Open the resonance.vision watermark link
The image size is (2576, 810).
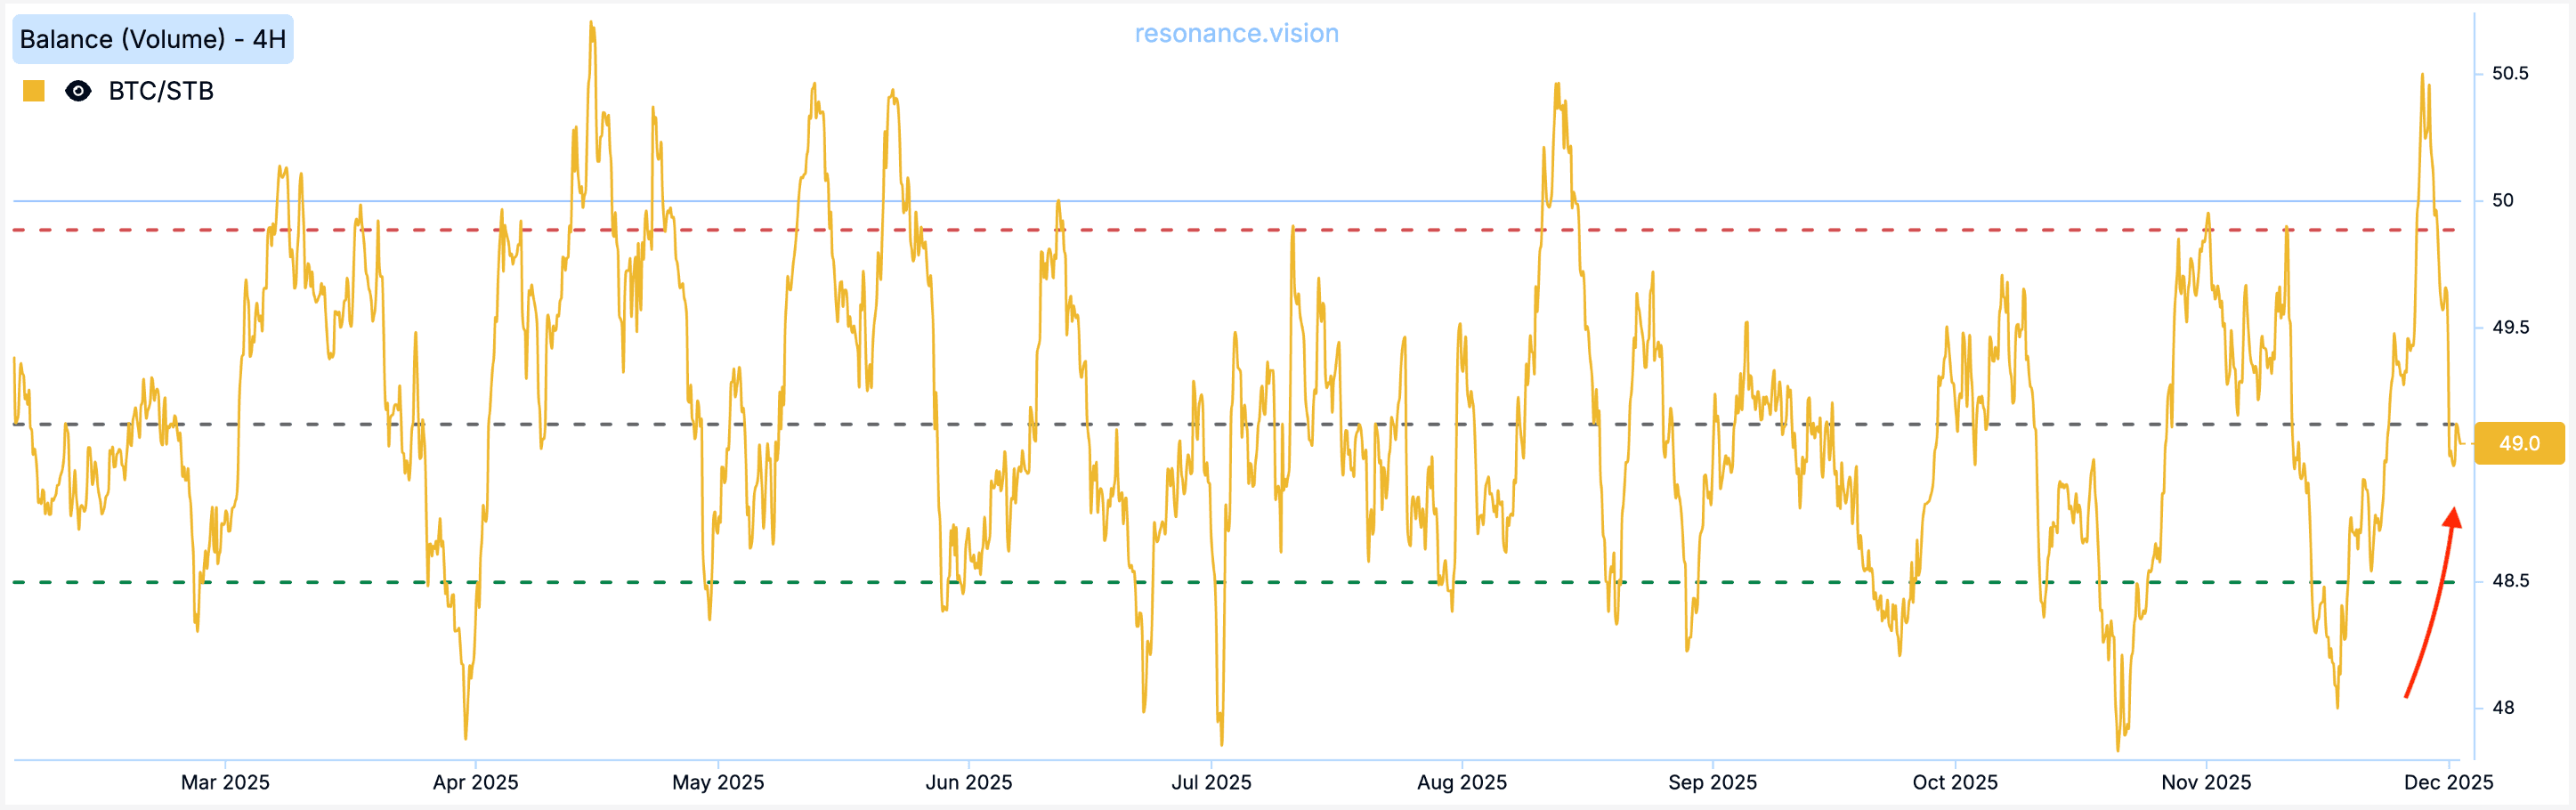[1236, 33]
